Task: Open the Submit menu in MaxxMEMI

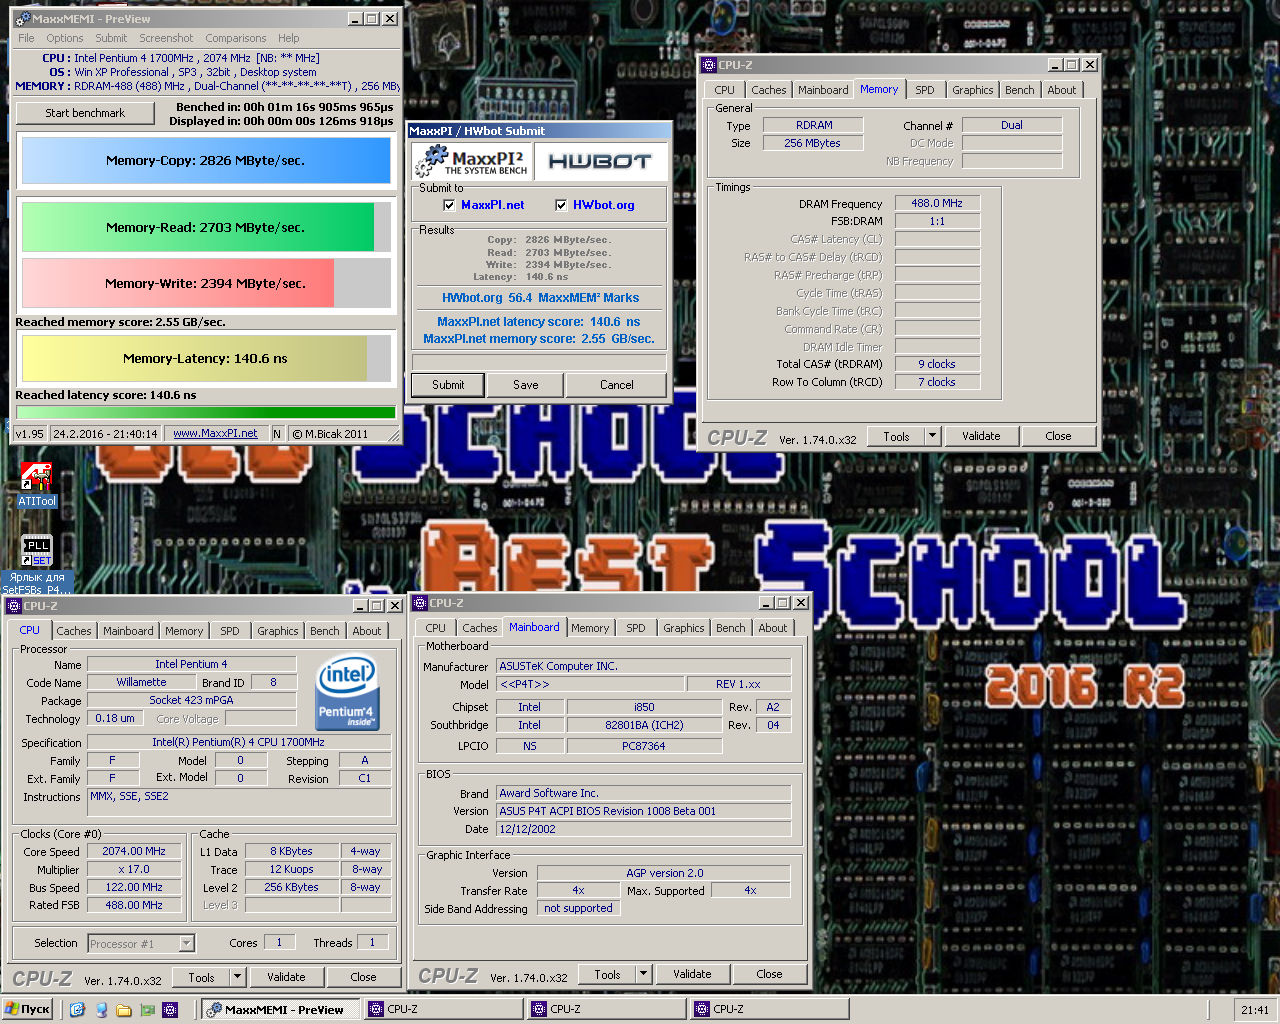Action: tap(111, 38)
